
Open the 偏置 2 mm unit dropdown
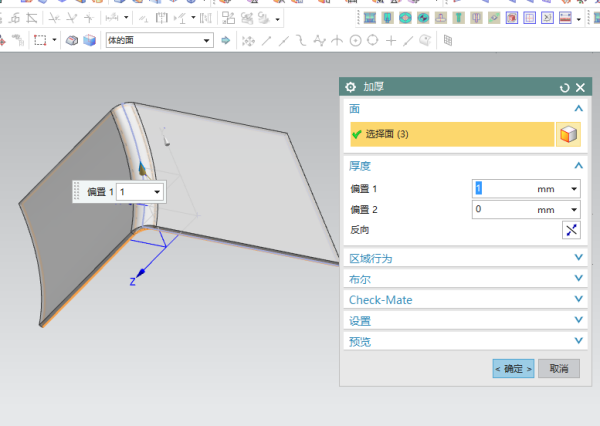click(574, 209)
